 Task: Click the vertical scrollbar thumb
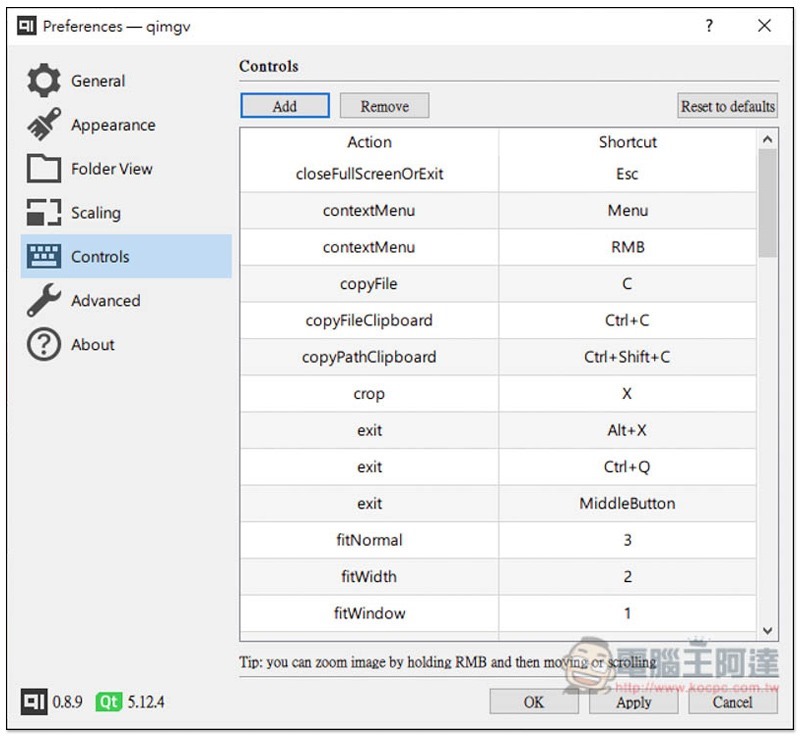767,203
